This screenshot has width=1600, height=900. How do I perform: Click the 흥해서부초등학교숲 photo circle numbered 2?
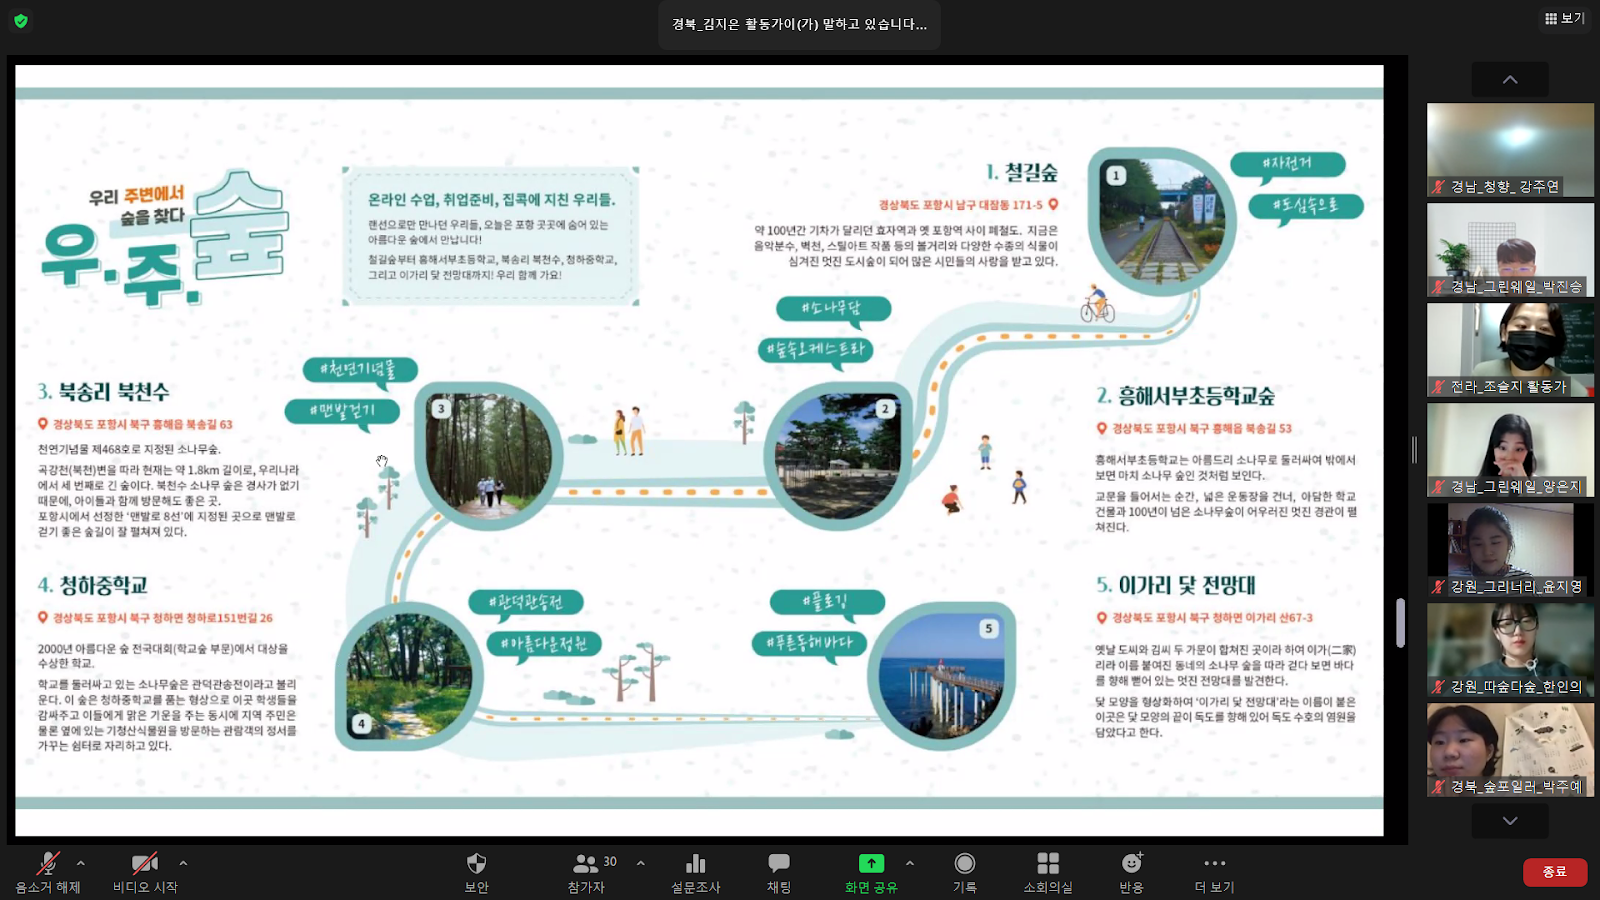838,455
